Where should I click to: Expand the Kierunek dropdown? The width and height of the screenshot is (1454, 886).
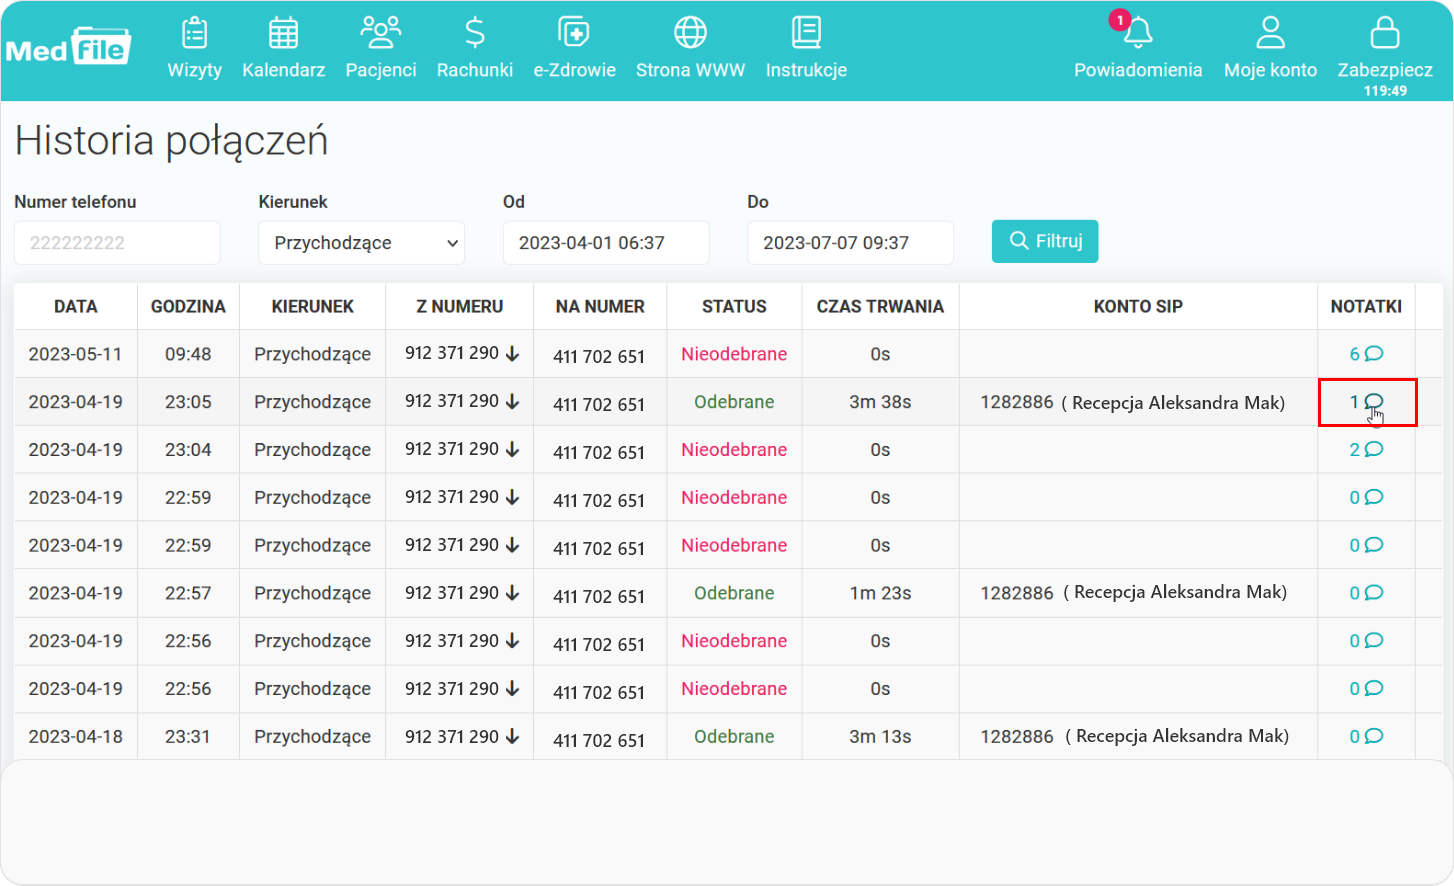pyautogui.click(x=361, y=243)
